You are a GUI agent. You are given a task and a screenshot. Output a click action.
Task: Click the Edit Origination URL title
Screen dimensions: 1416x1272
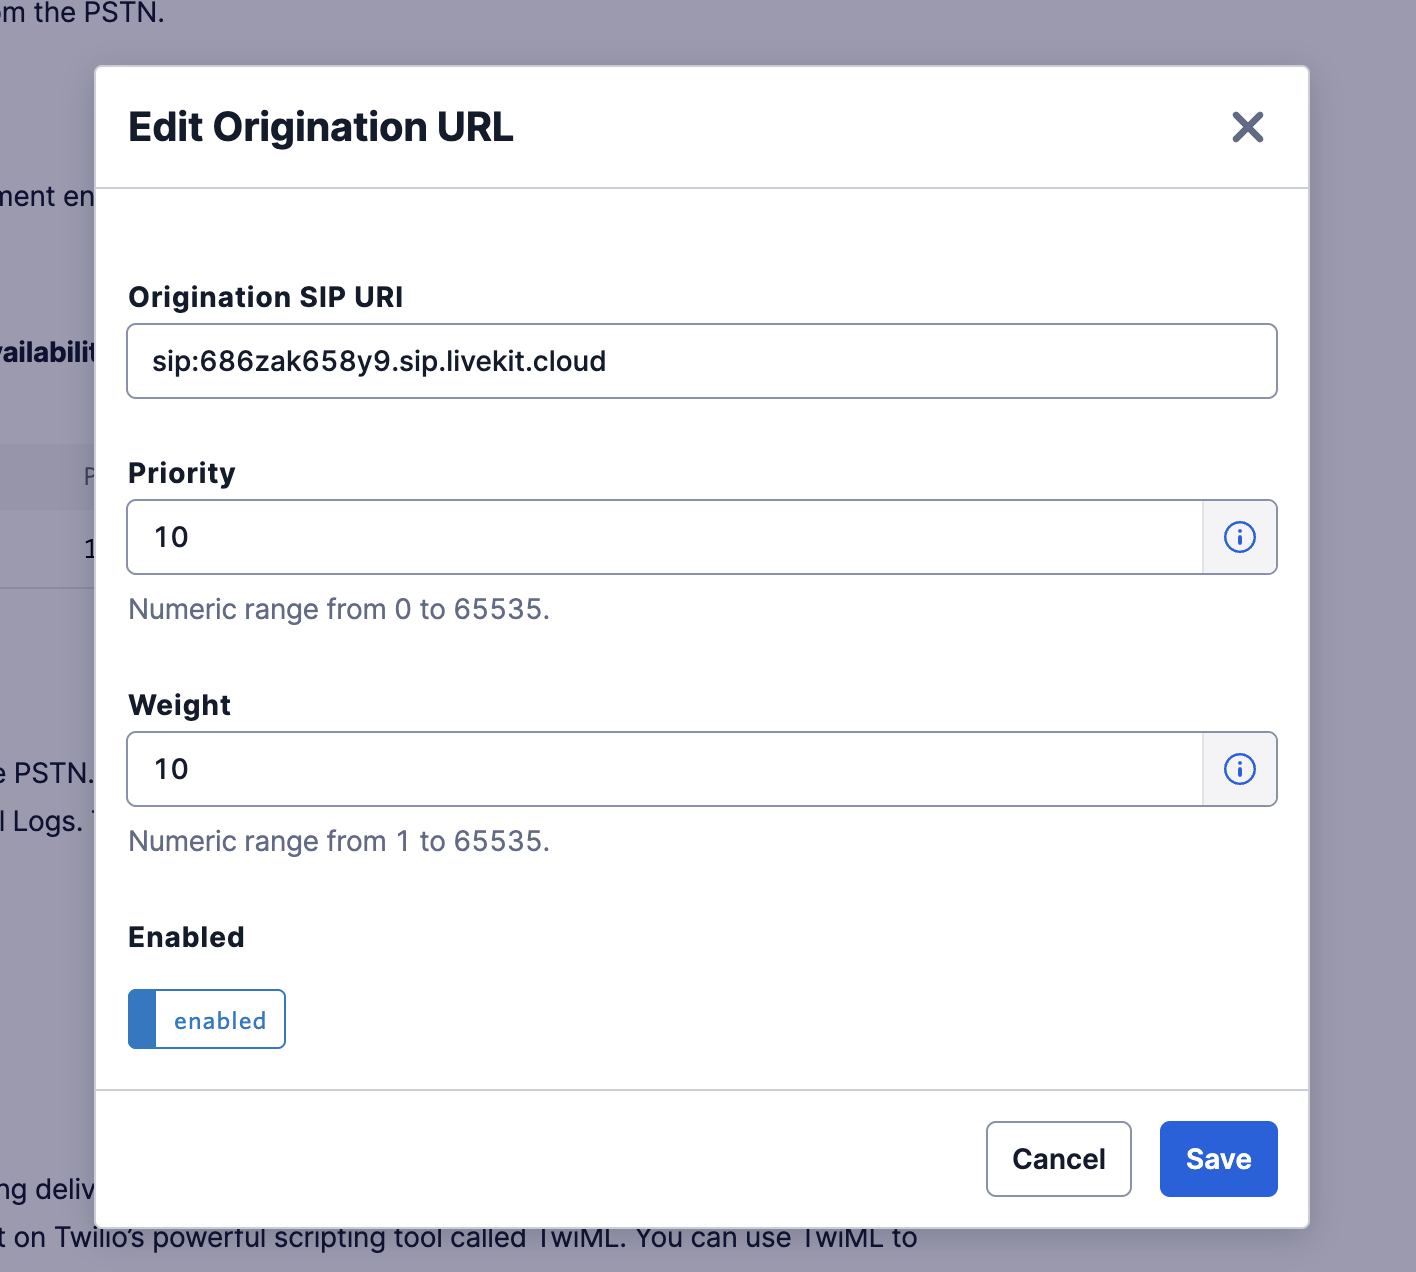(320, 127)
